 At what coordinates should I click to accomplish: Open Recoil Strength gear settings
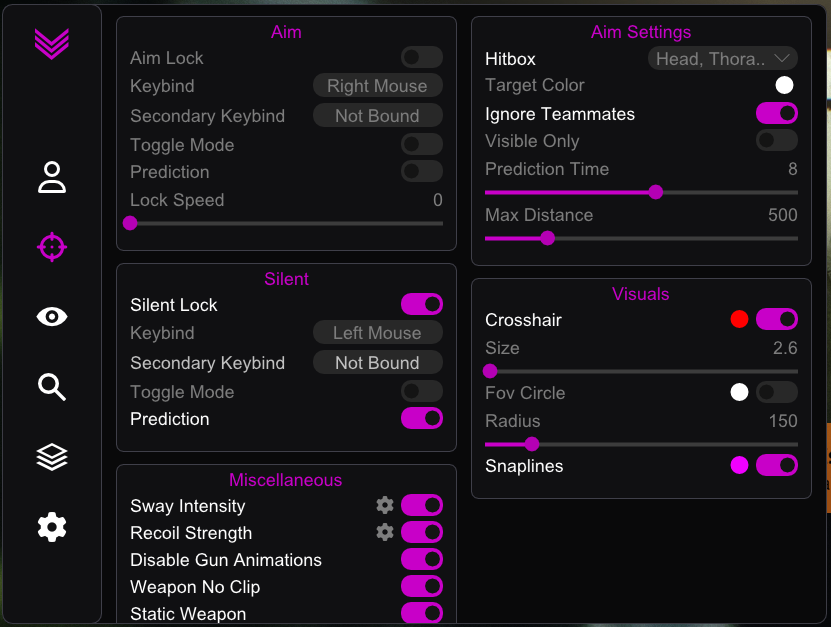(385, 532)
